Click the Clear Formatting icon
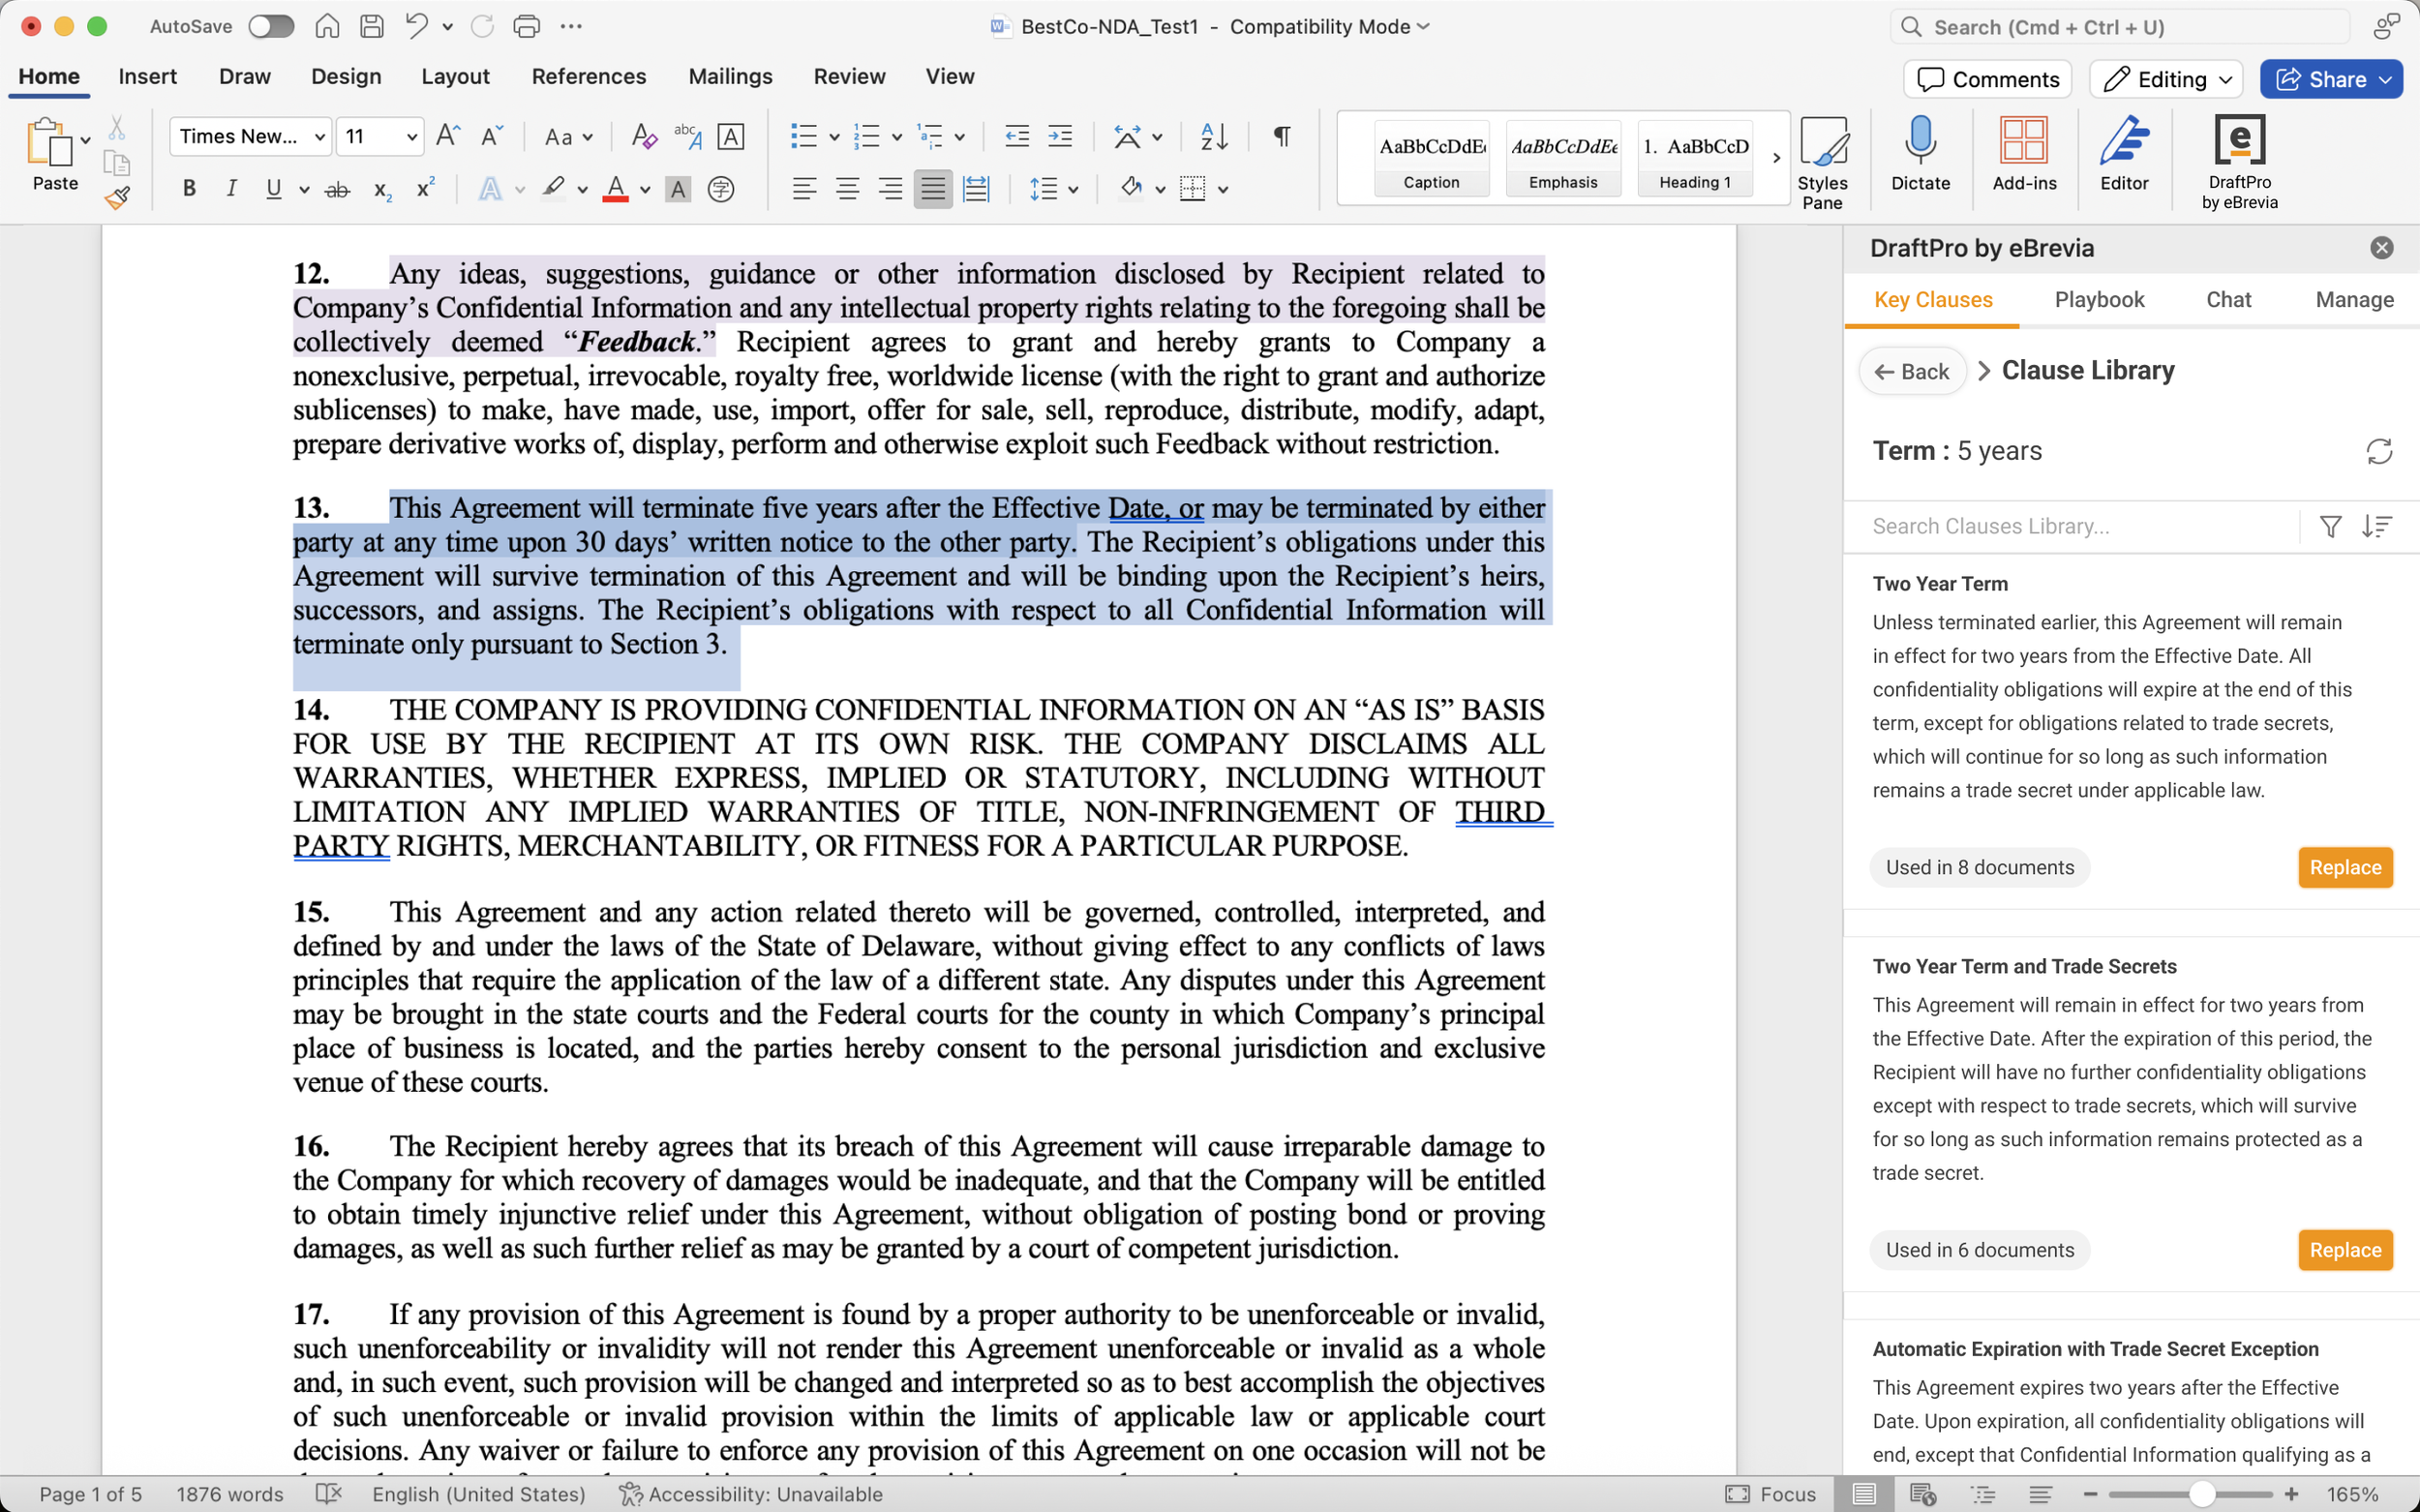Image resolution: width=2420 pixels, height=1512 pixels. click(644, 136)
